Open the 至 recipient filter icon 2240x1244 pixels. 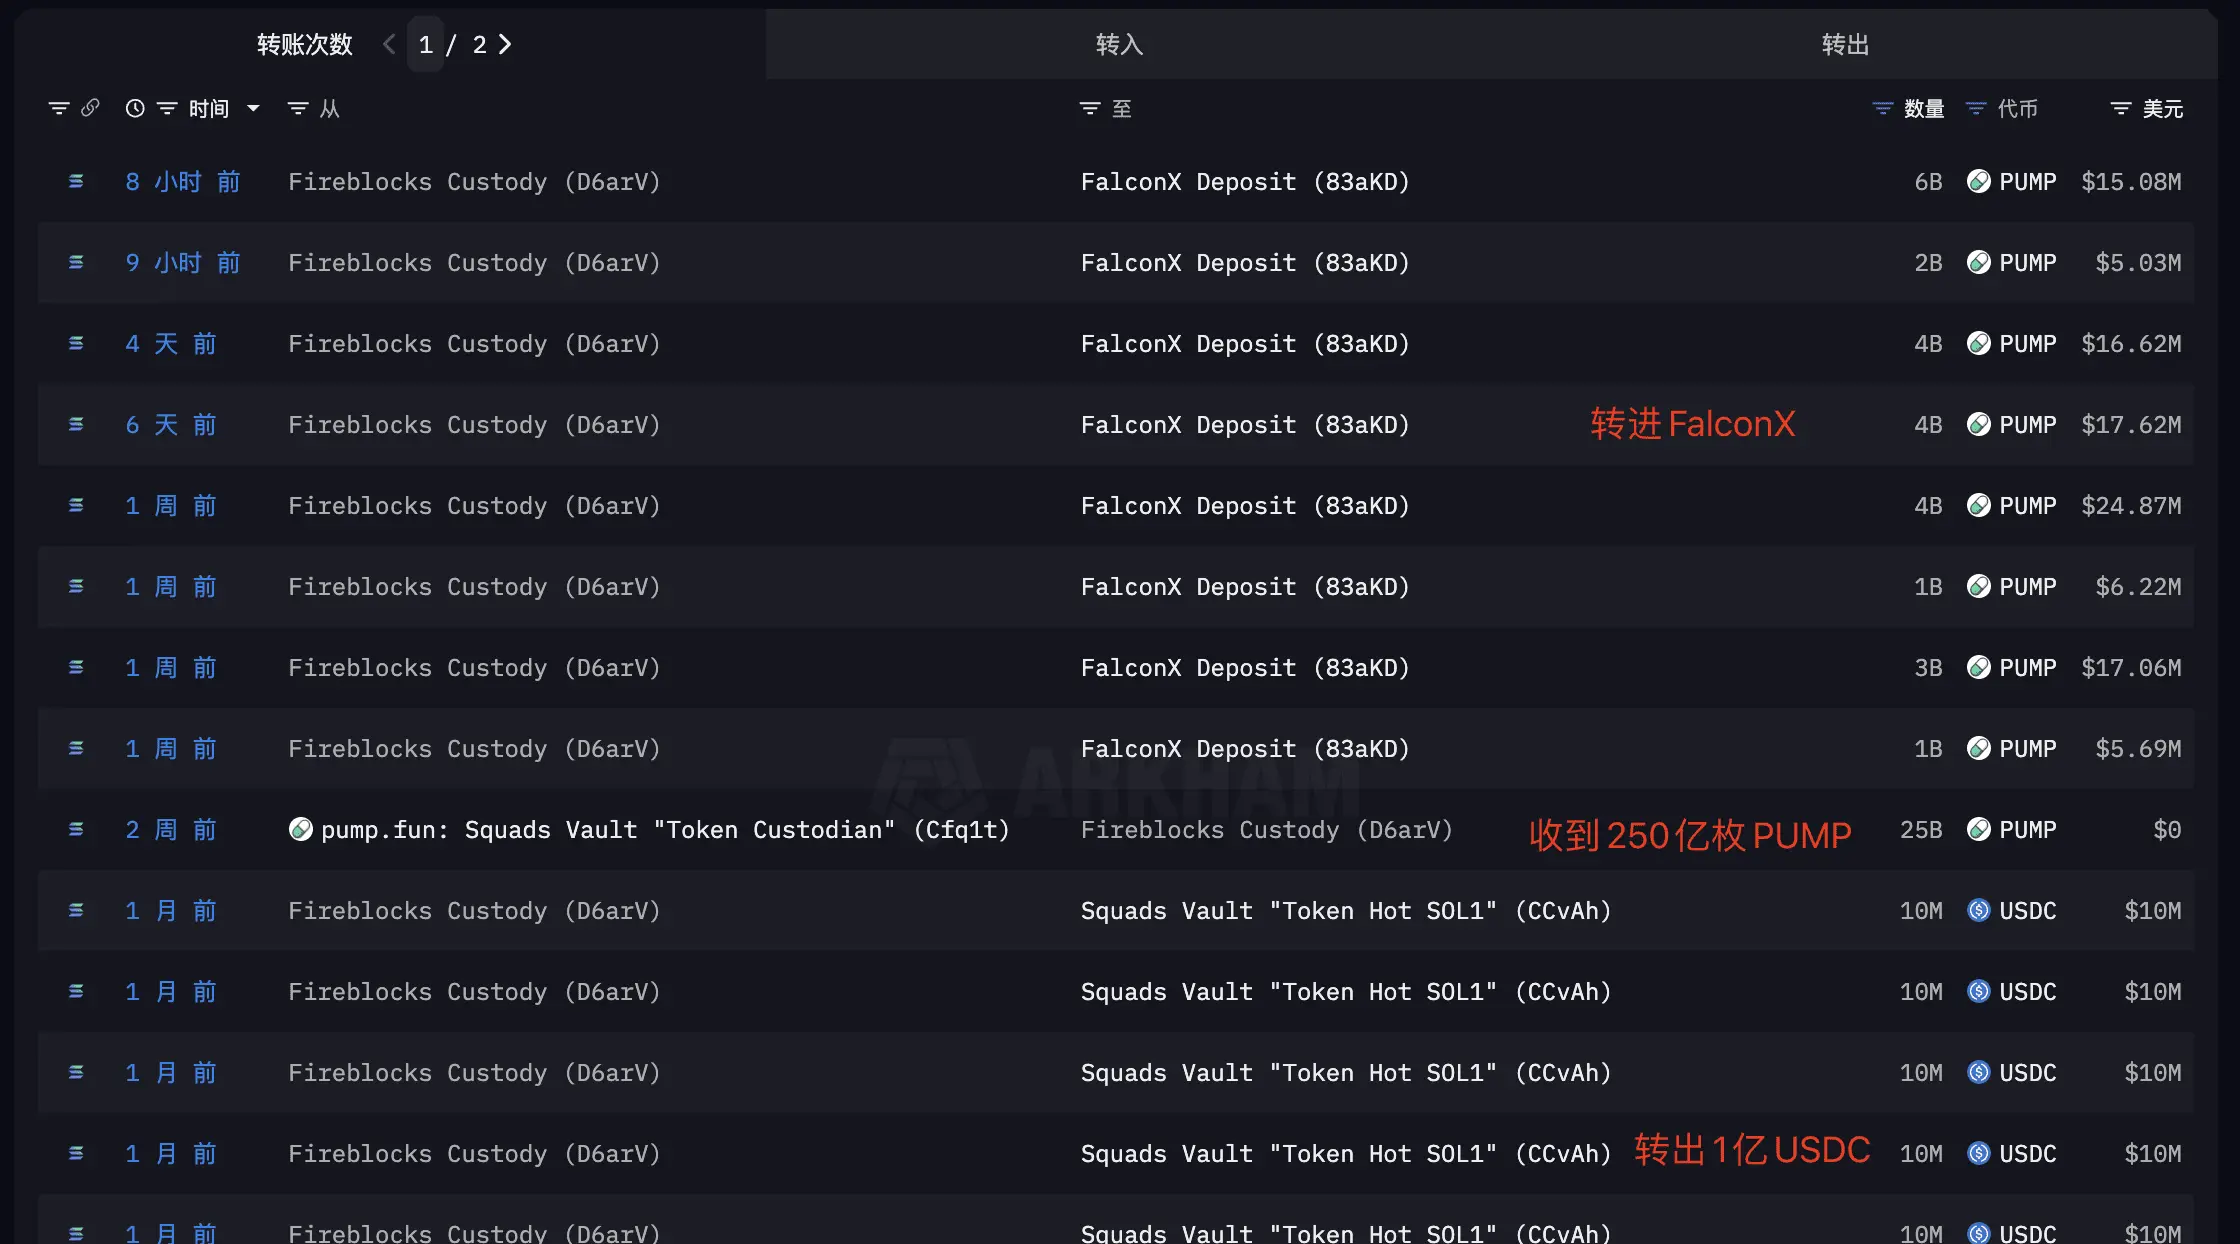point(1090,108)
